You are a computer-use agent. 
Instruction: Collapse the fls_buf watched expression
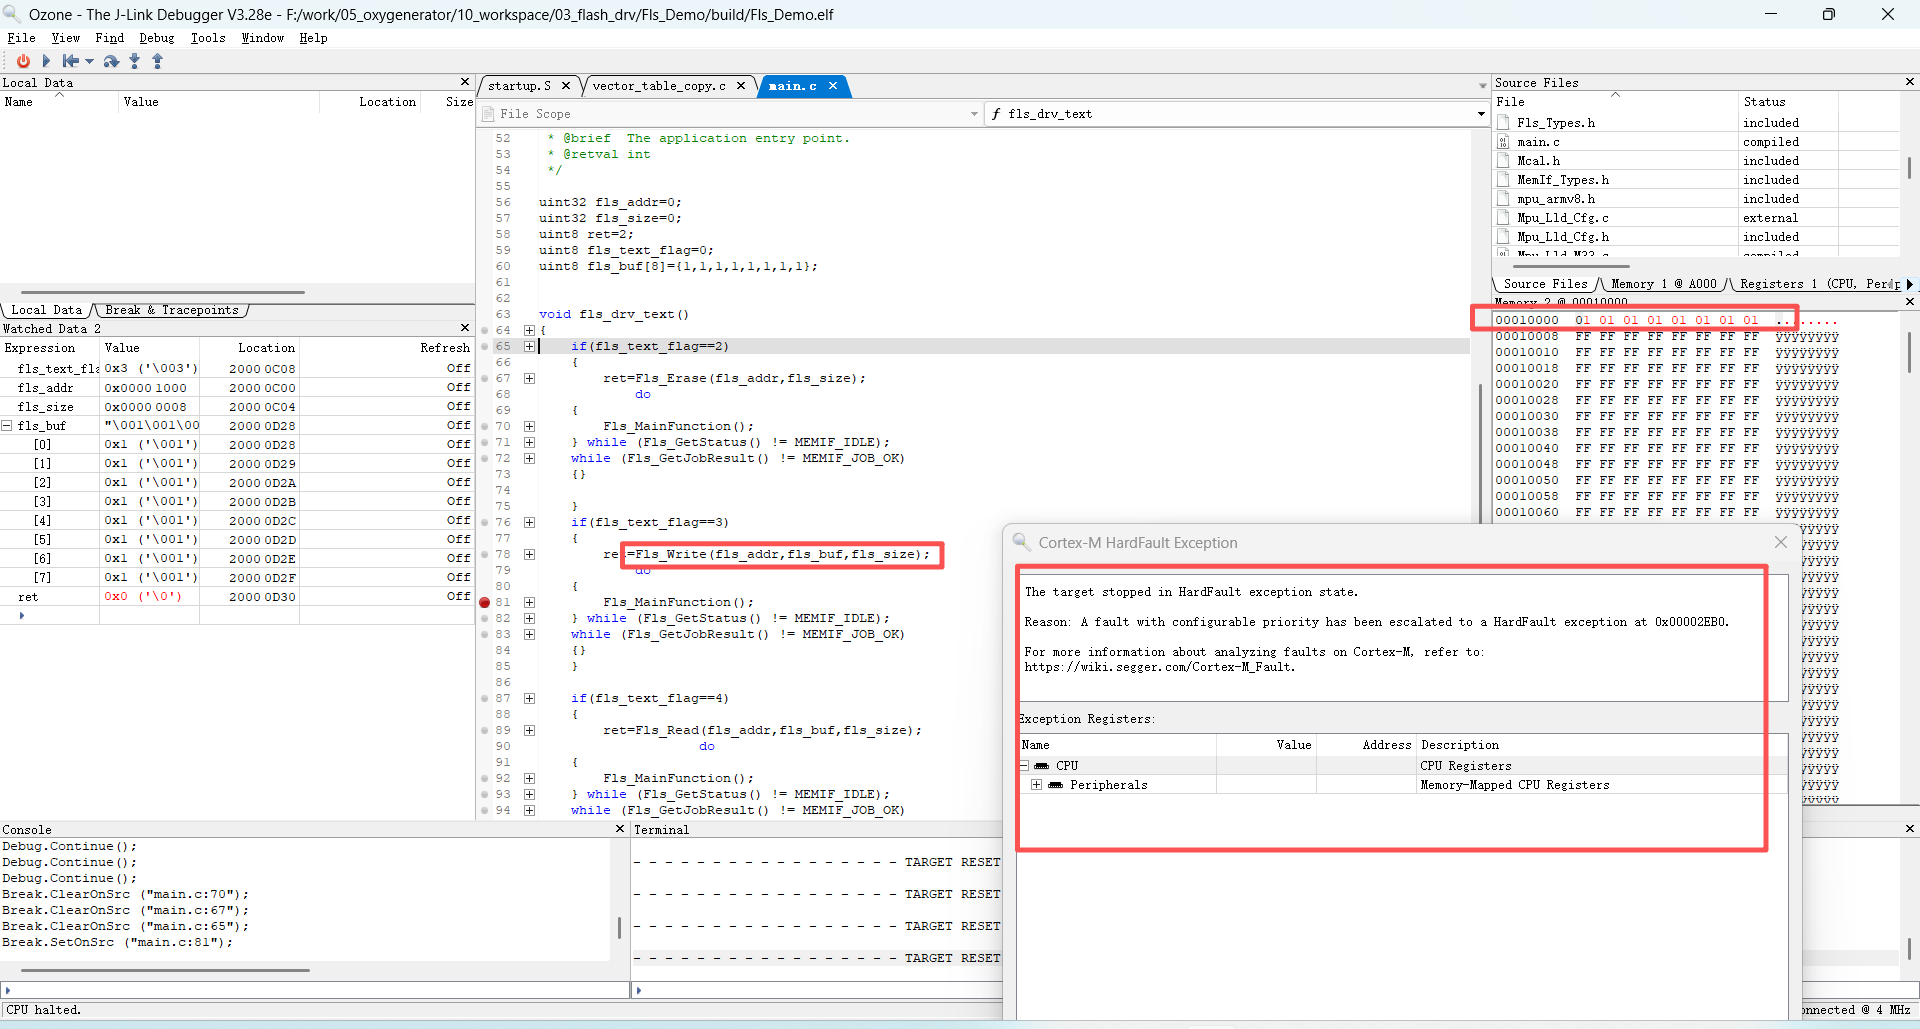point(7,426)
